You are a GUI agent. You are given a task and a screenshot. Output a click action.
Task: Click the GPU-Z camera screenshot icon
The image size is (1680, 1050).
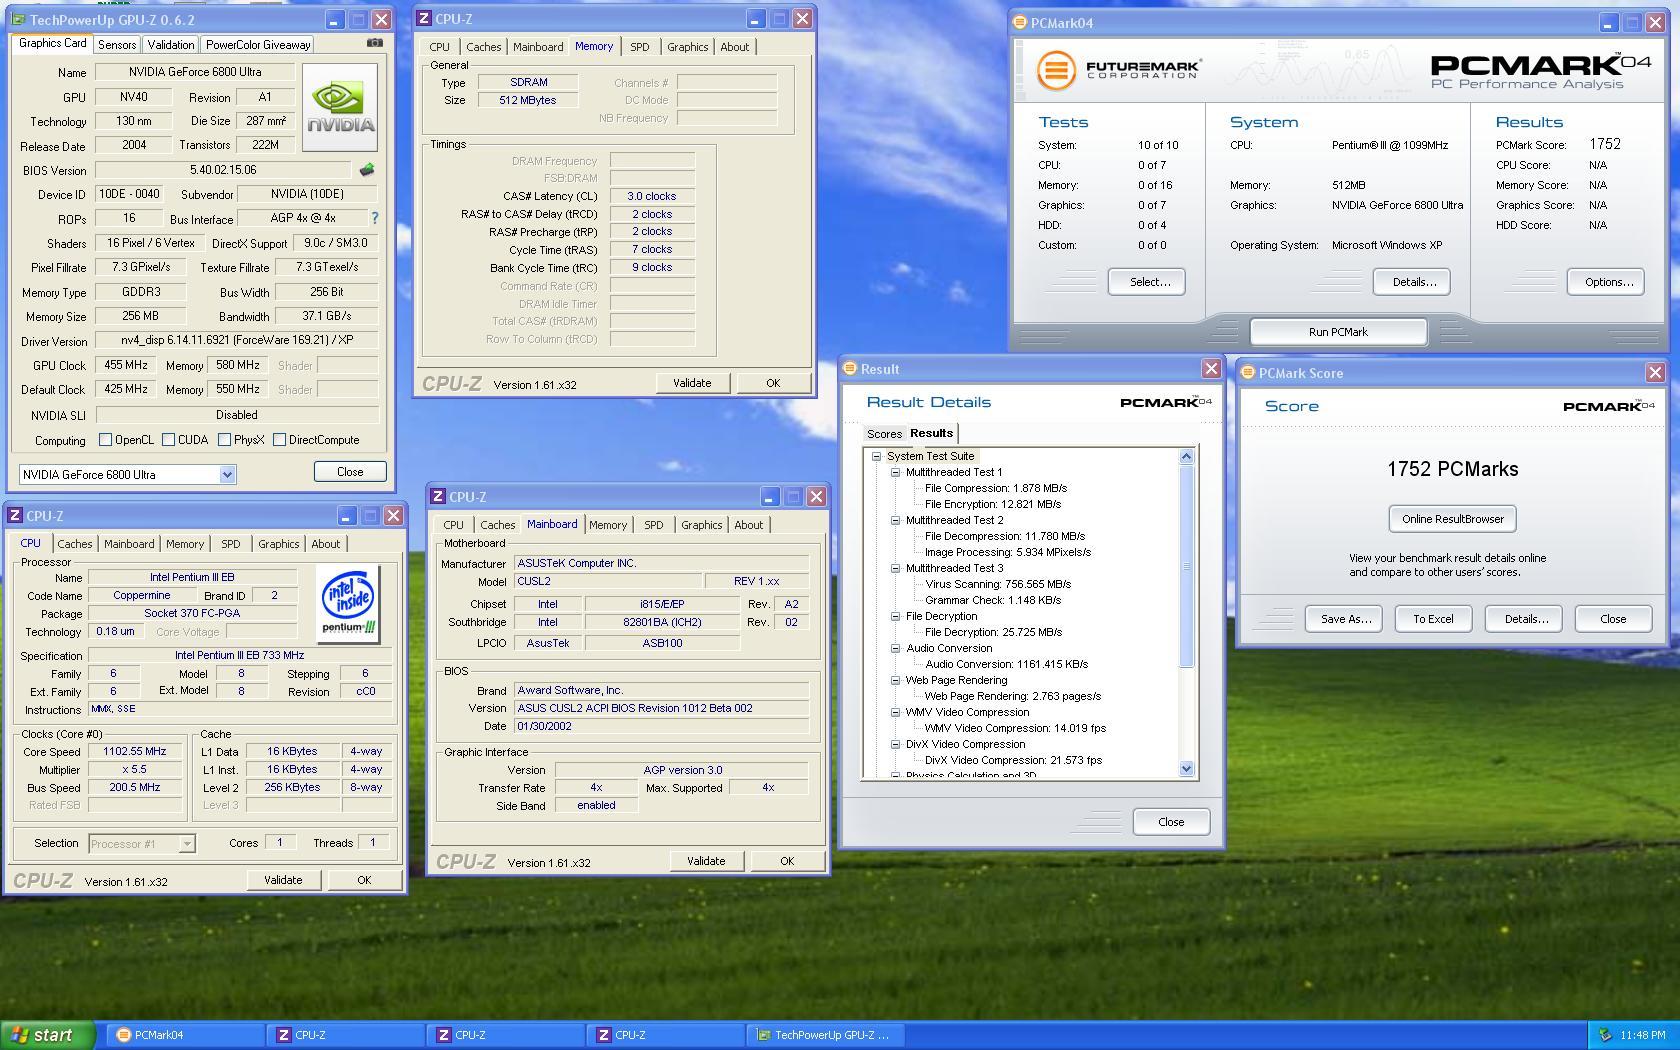(374, 43)
